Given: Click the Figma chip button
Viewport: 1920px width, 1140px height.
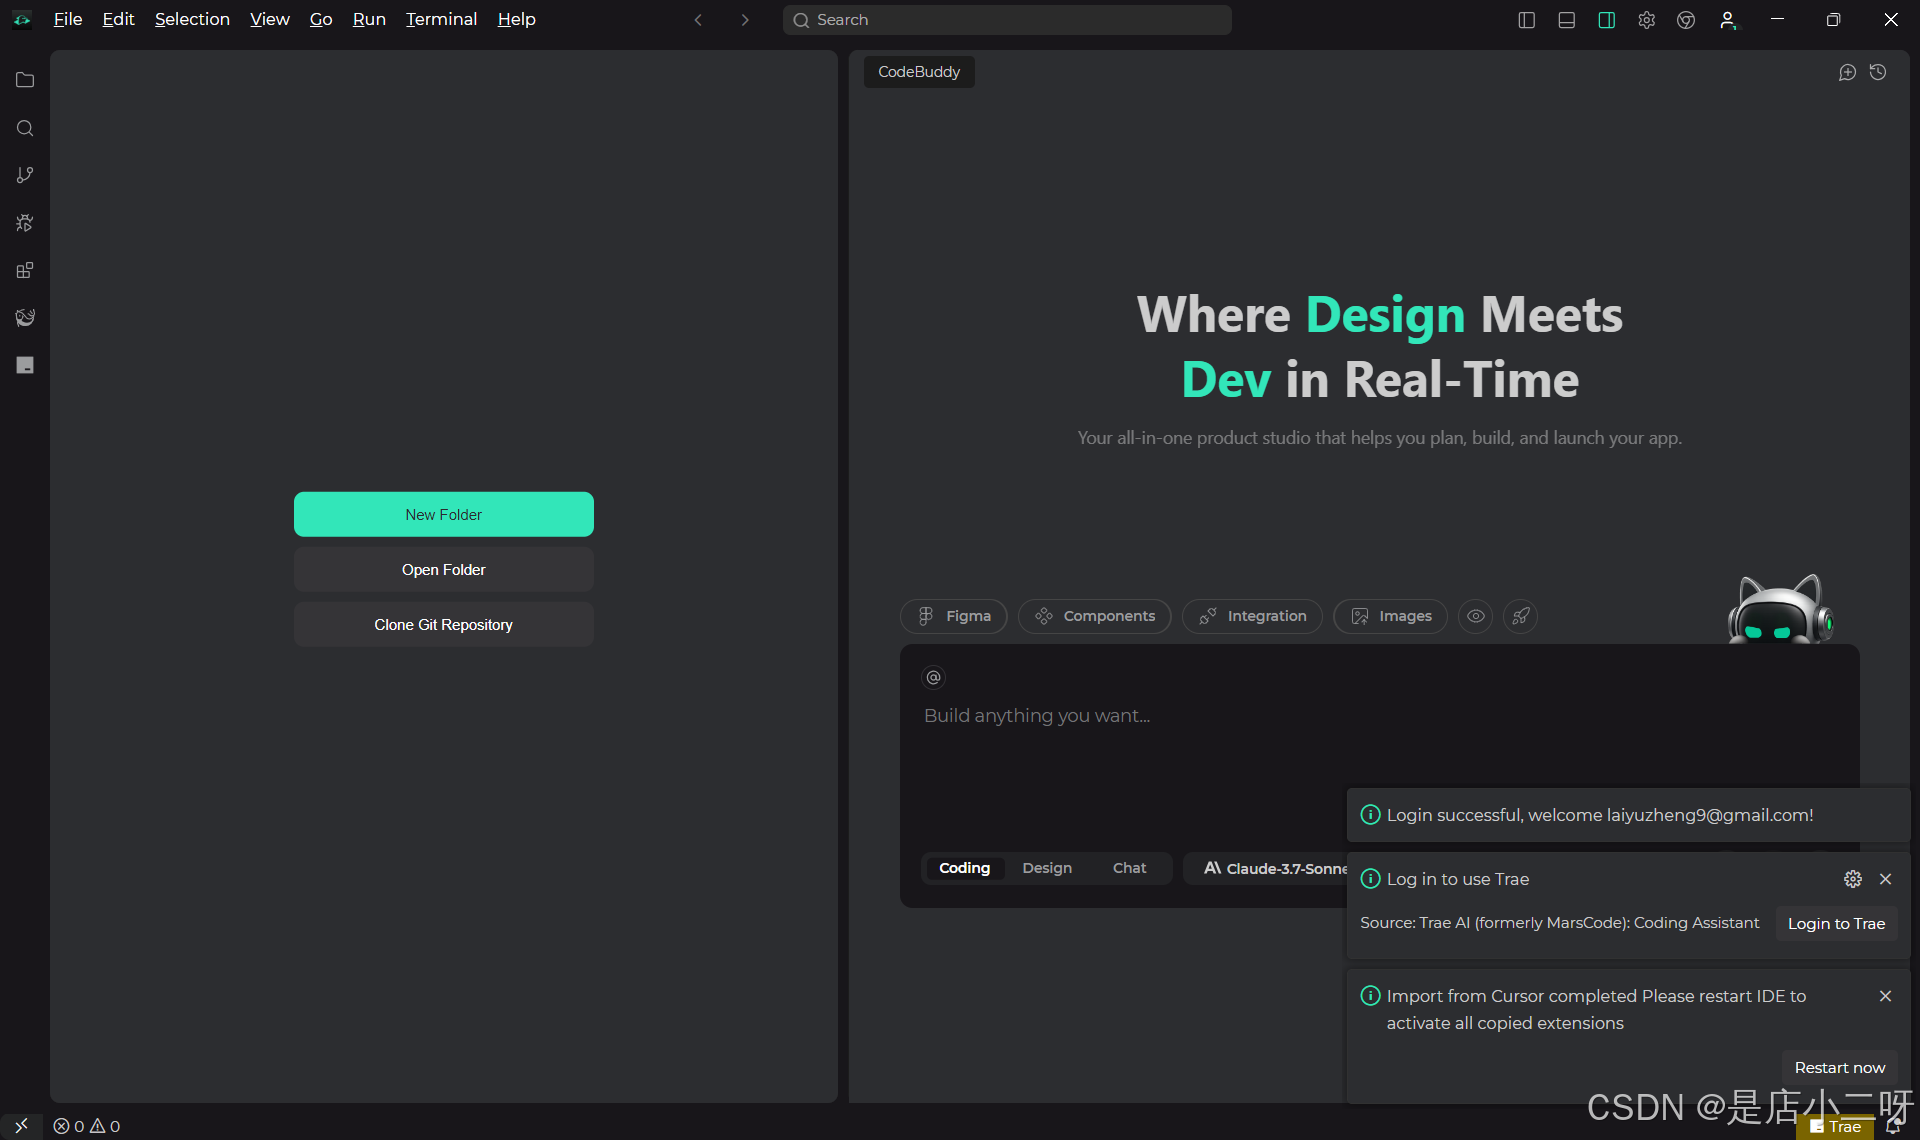Looking at the screenshot, I should pos(954,616).
